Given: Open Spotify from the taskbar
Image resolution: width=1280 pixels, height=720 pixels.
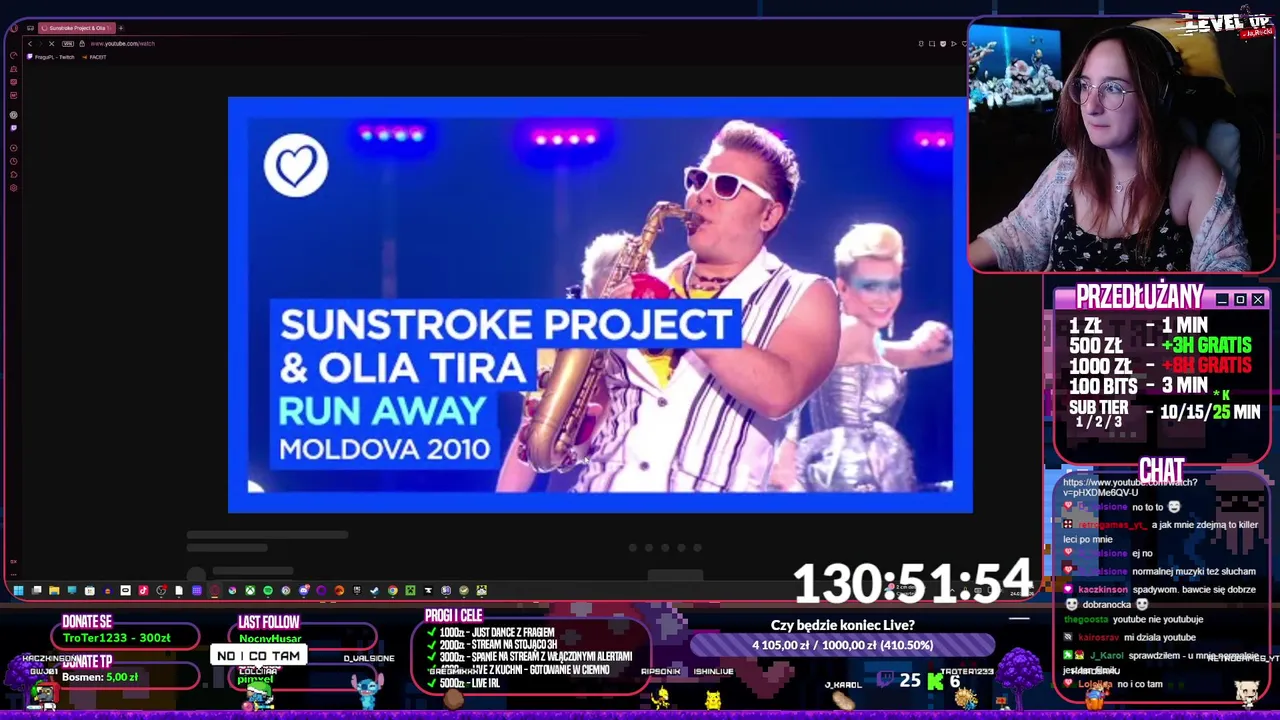Looking at the screenshot, I should pos(268,590).
